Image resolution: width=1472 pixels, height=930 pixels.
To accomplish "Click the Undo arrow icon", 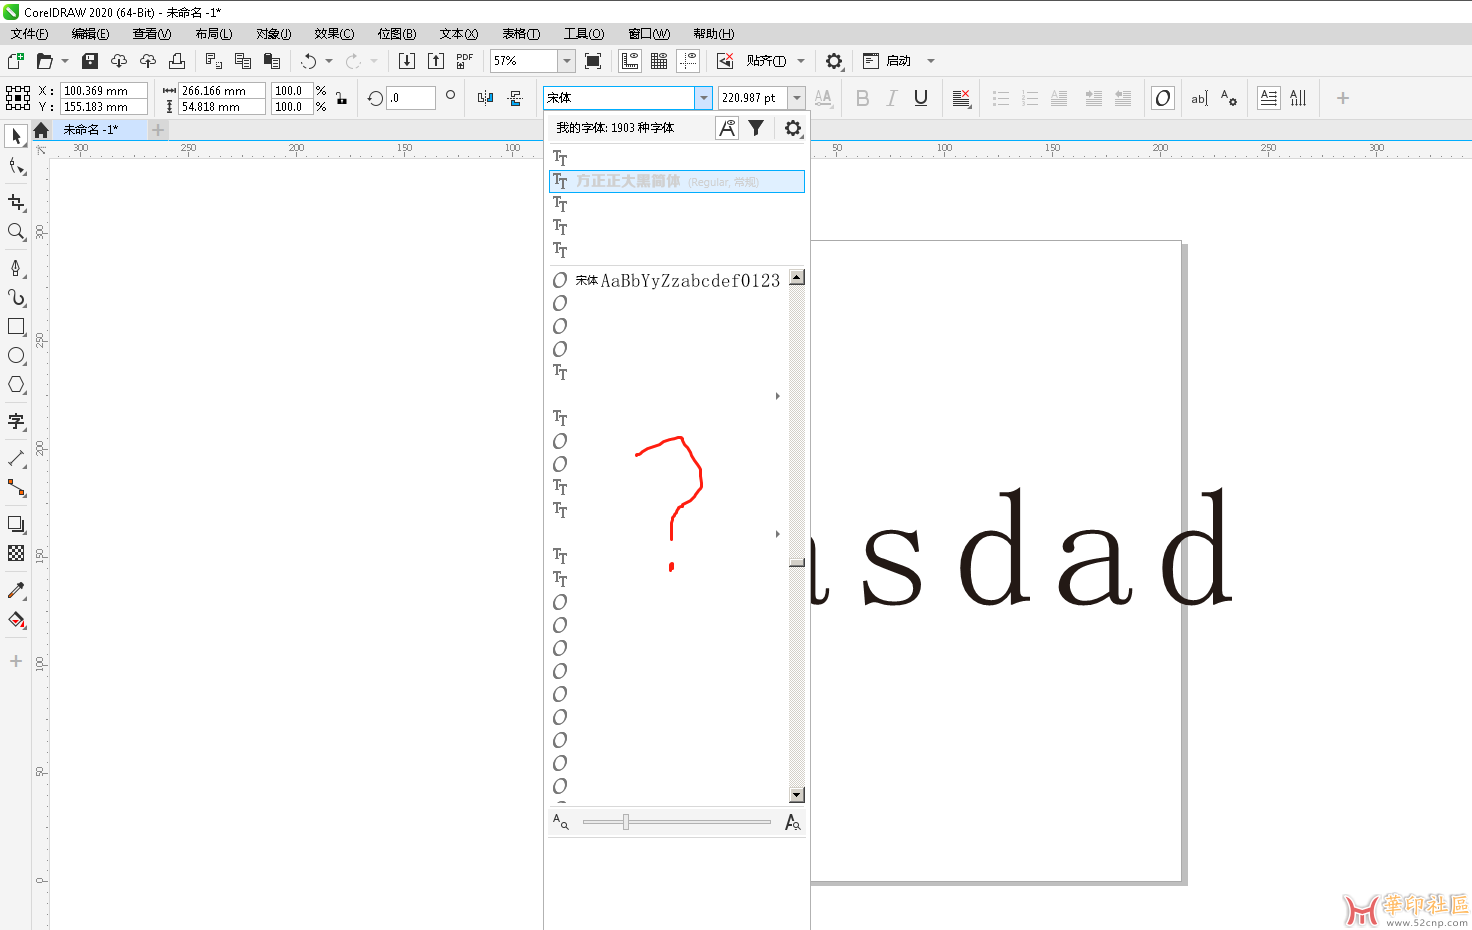I will pyautogui.click(x=308, y=61).
